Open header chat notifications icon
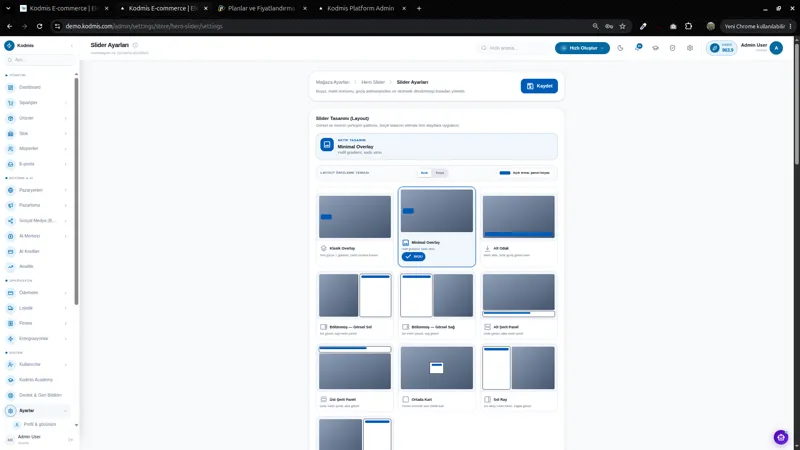The image size is (800, 450). (638, 47)
